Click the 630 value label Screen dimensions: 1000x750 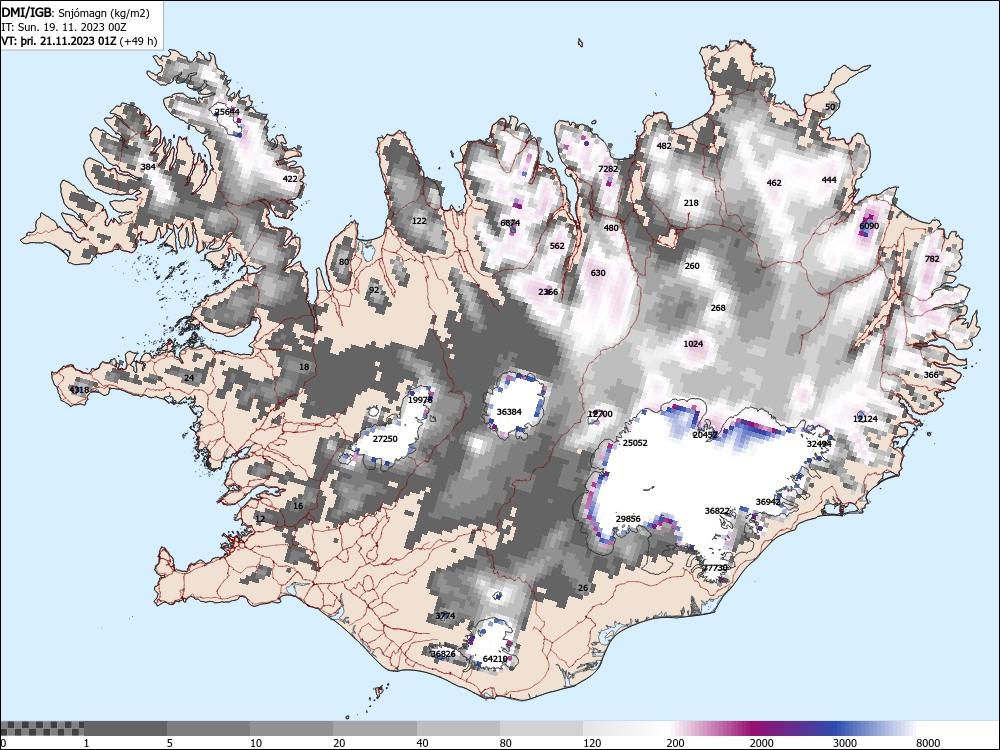point(598,272)
